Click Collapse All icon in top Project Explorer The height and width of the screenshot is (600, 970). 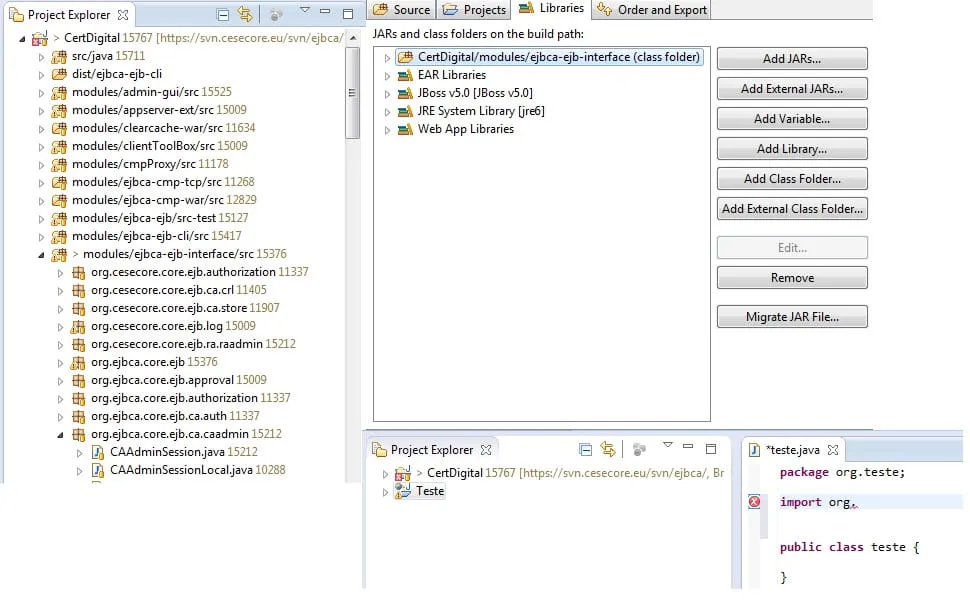click(x=223, y=14)
